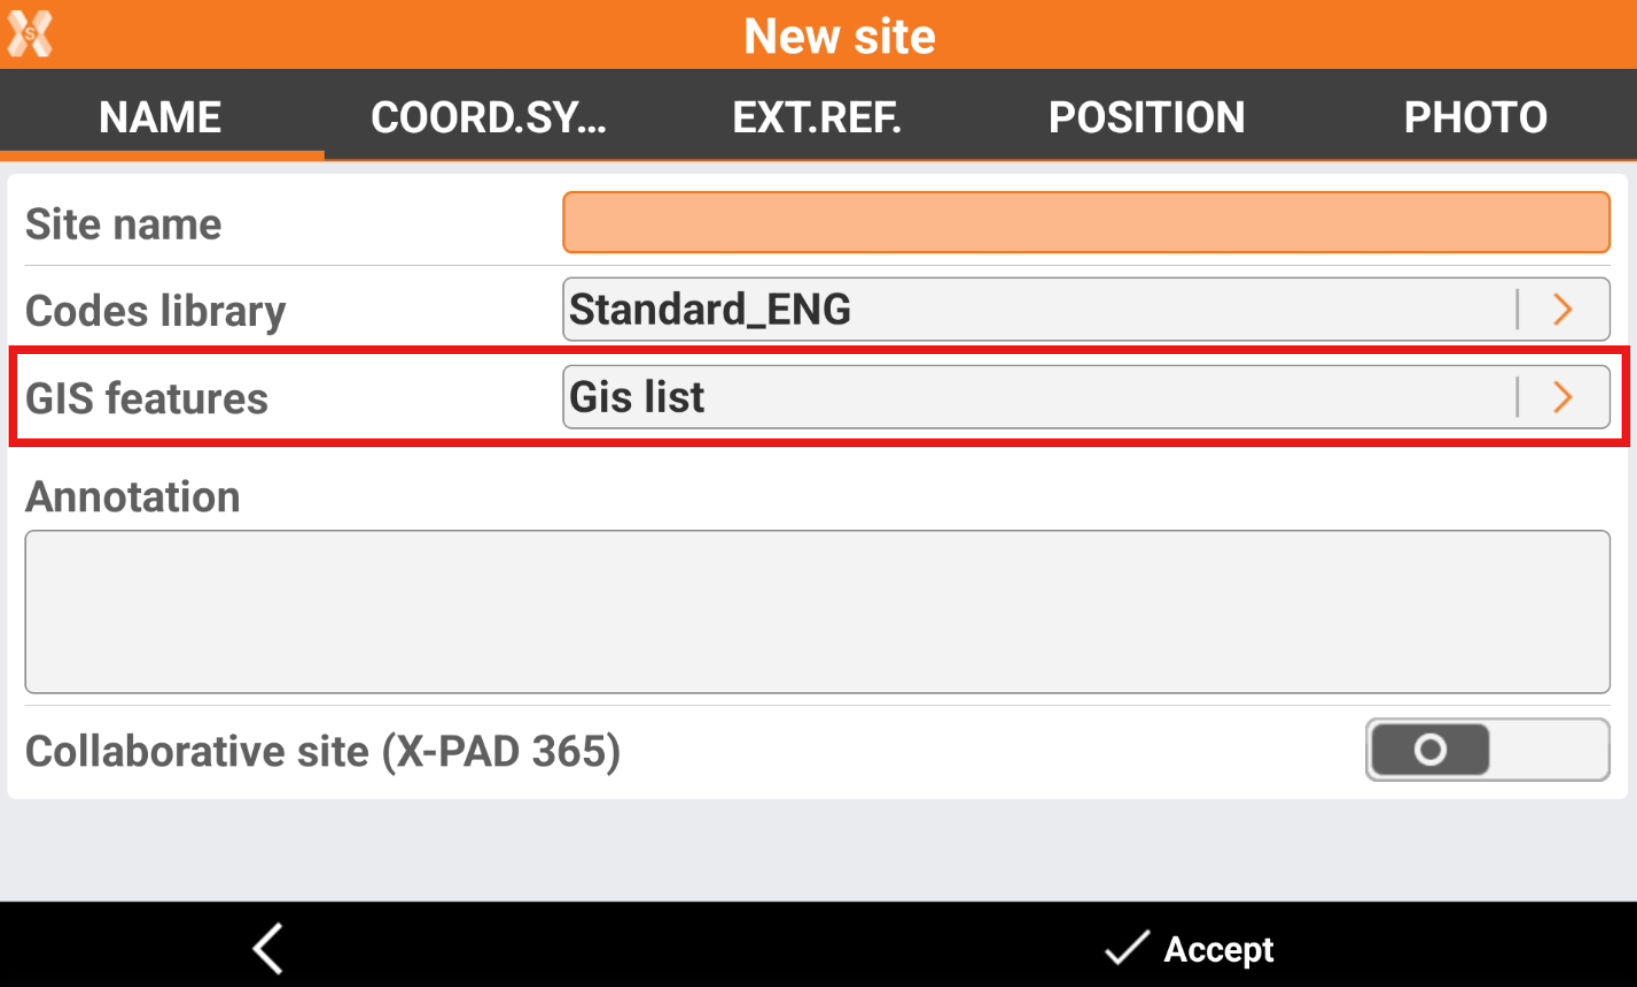Select the NAME tab
The width and height of the screenshot is (1637, 987).
(160, 117)
